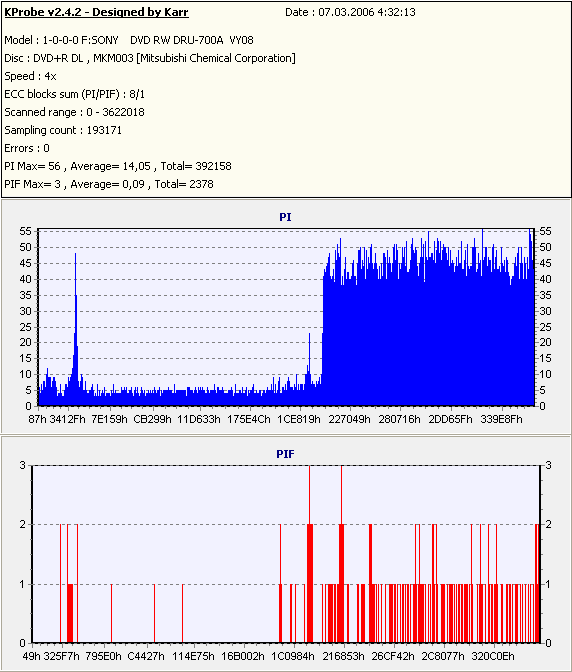Click the Disc MKM003 information line
The image size is (572, 672).
150,58
